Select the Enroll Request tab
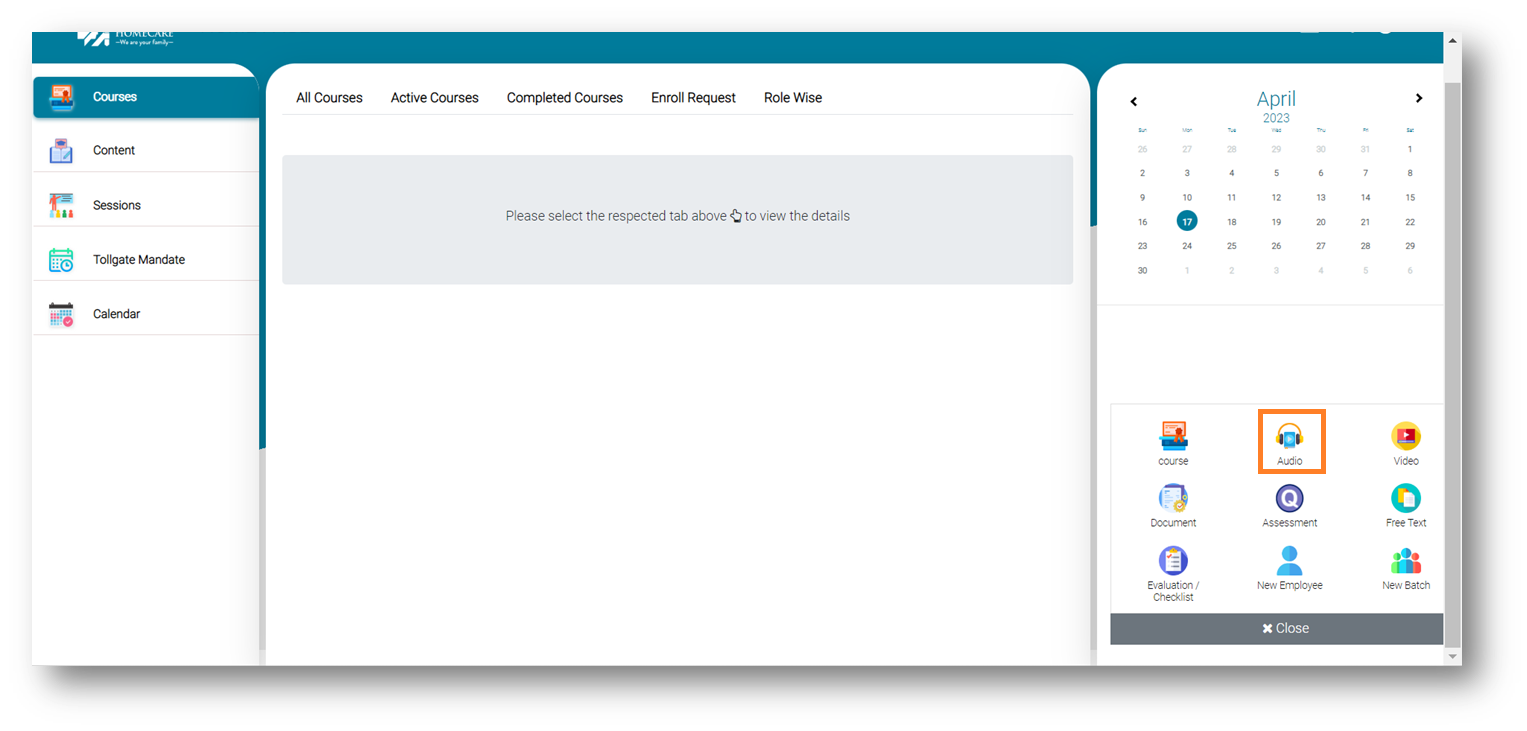This screenshot has height=731, width=1527. pyautogui.click(x=693, y=98)
